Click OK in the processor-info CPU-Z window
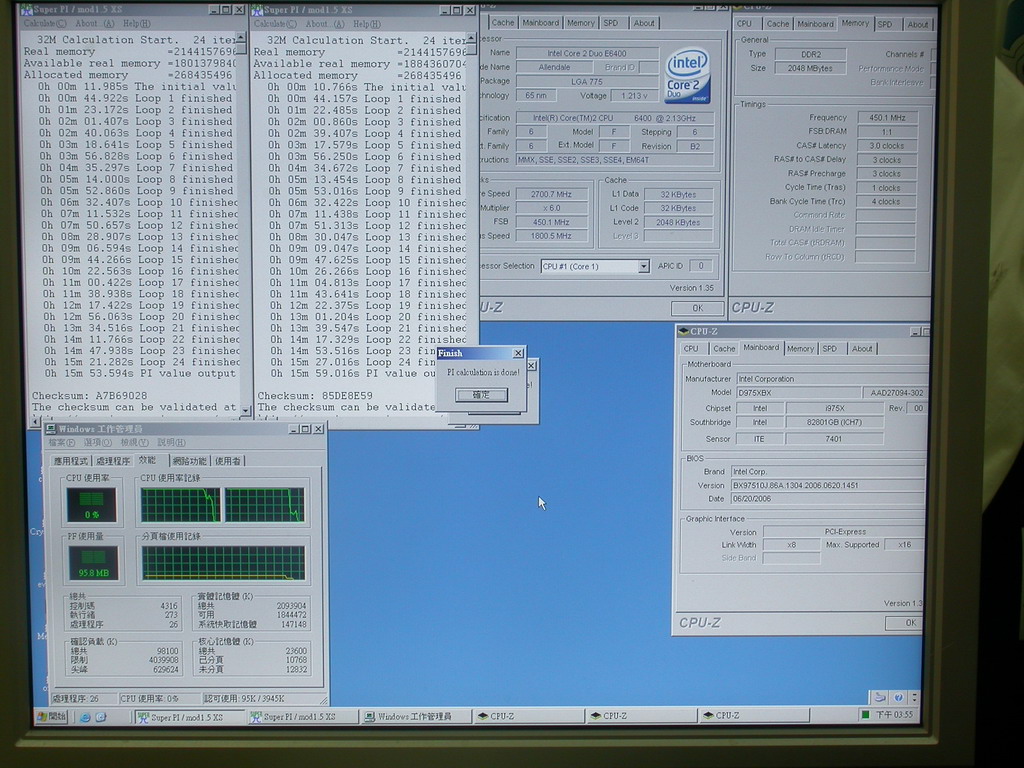Image resolution: width=1024 pixels, height=768 pixels. click(697, 308)
